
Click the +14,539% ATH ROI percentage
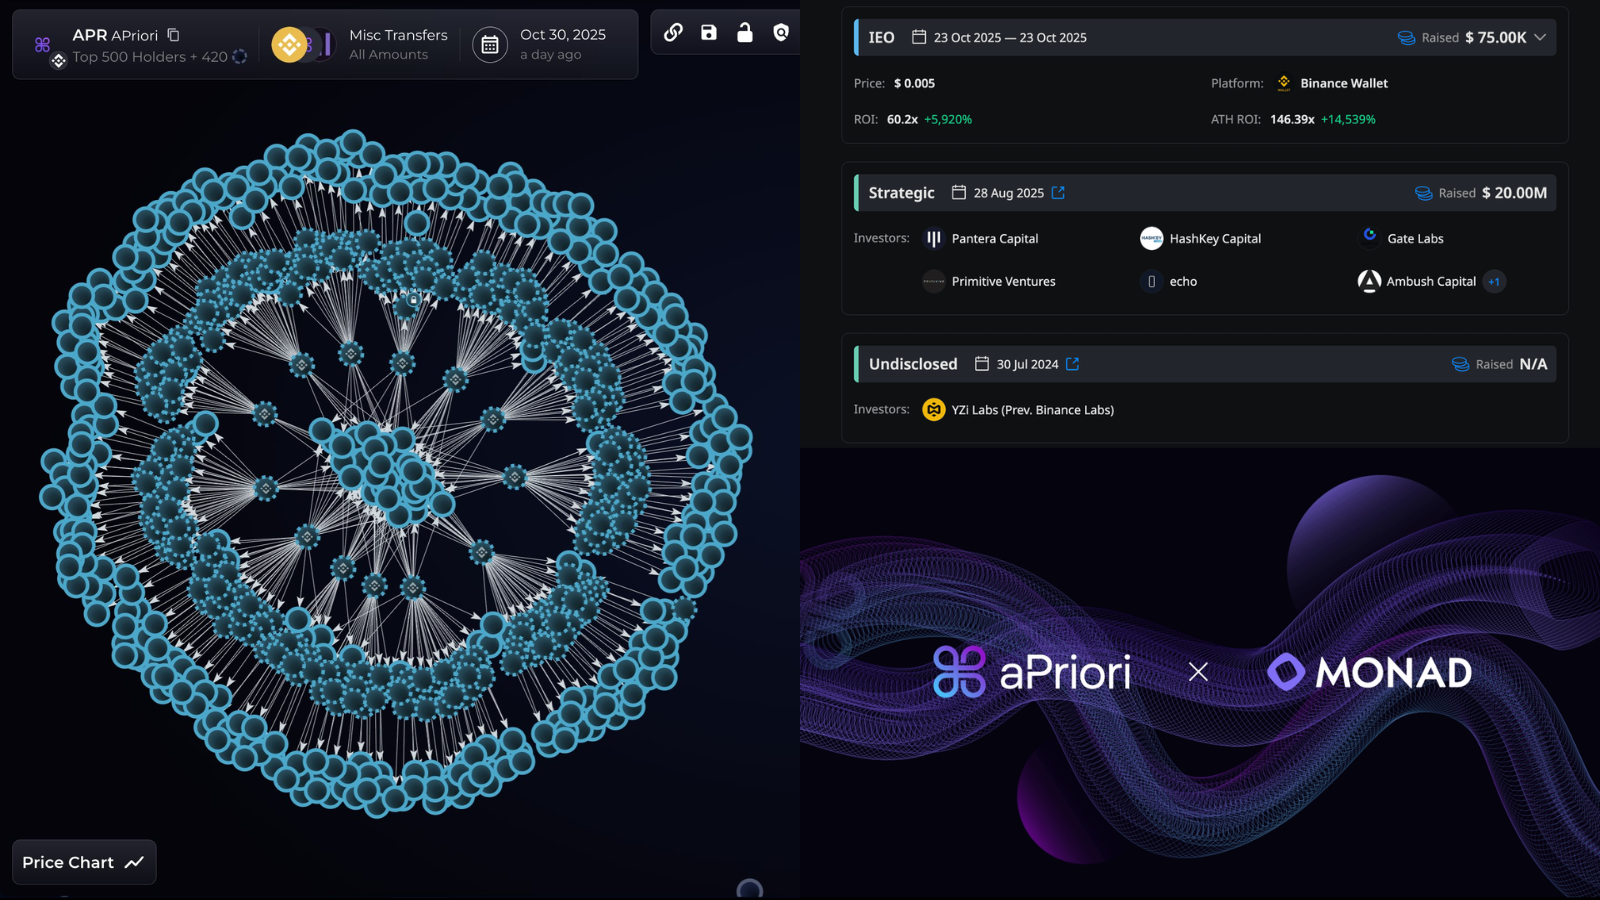click(1348, 119)
